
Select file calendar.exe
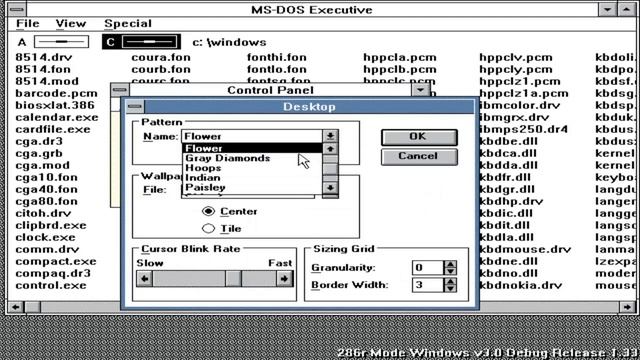(57, 117)
